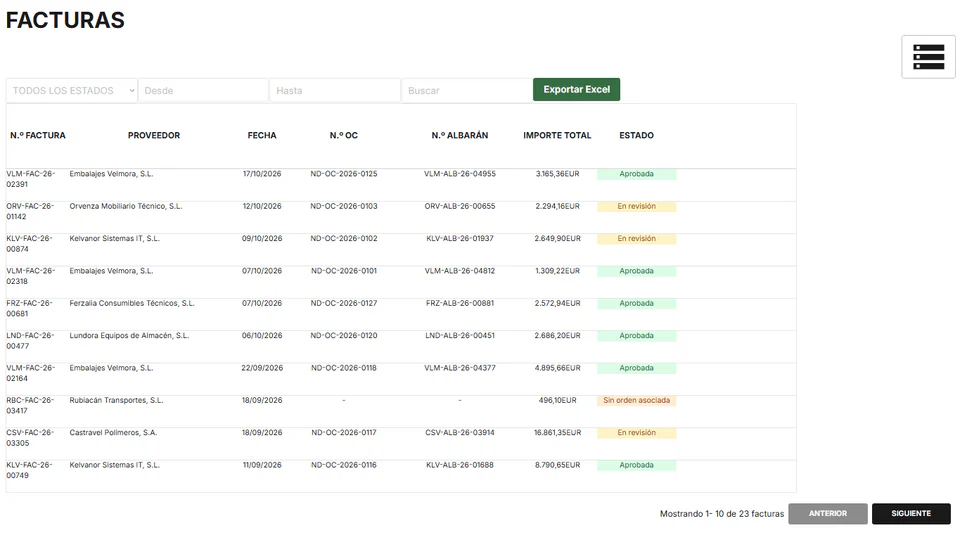Click order number ND-OC-2026-0120

pyautogui.click(x=343, y=336)
